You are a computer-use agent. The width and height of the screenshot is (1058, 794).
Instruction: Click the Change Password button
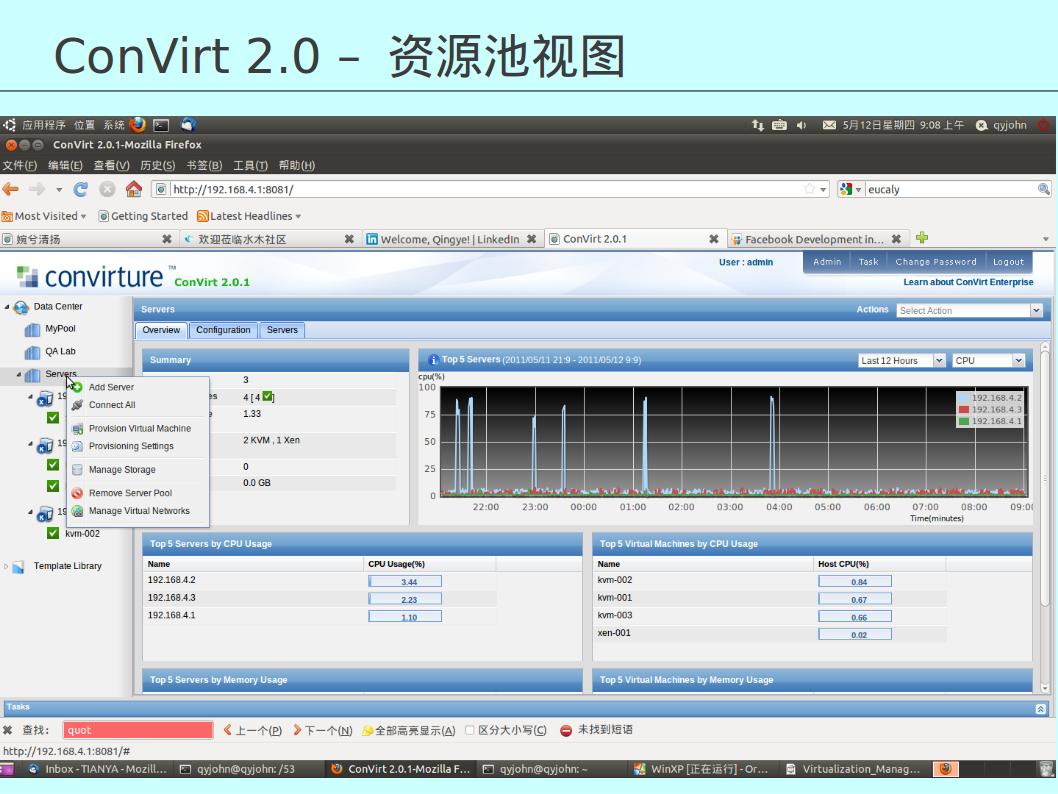point(935,262)
